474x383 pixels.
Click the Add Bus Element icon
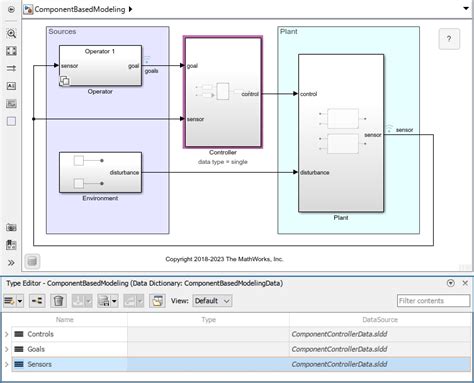click(37, 301)
